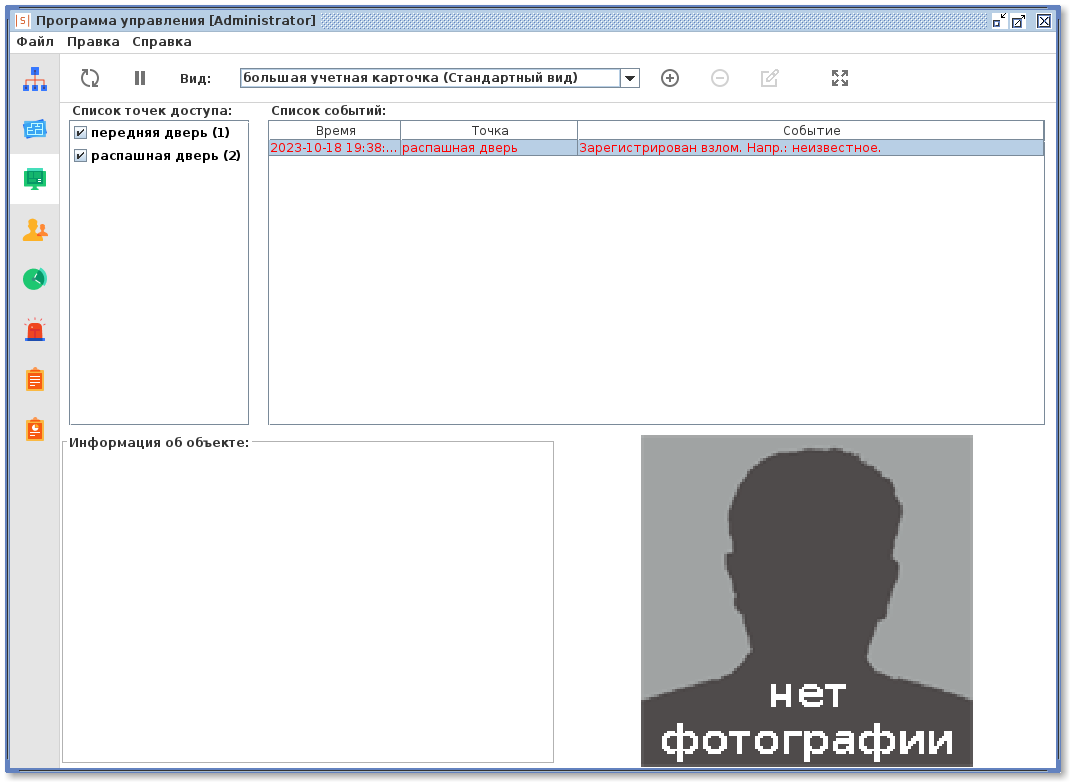Screen dimensions: 1070x782
Task: Click the refresh arrows toolbar icon
Action: tap(90, 78)
